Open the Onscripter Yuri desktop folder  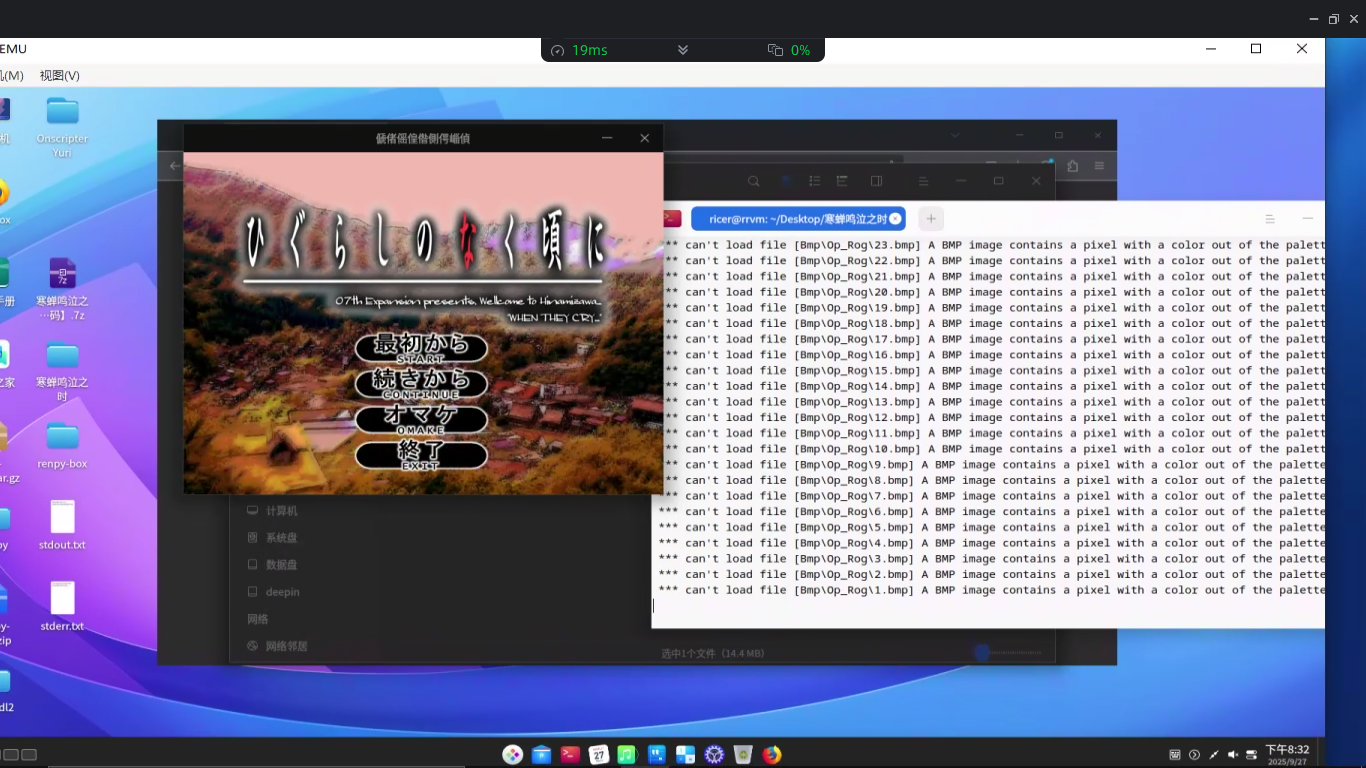coord(62,126)
